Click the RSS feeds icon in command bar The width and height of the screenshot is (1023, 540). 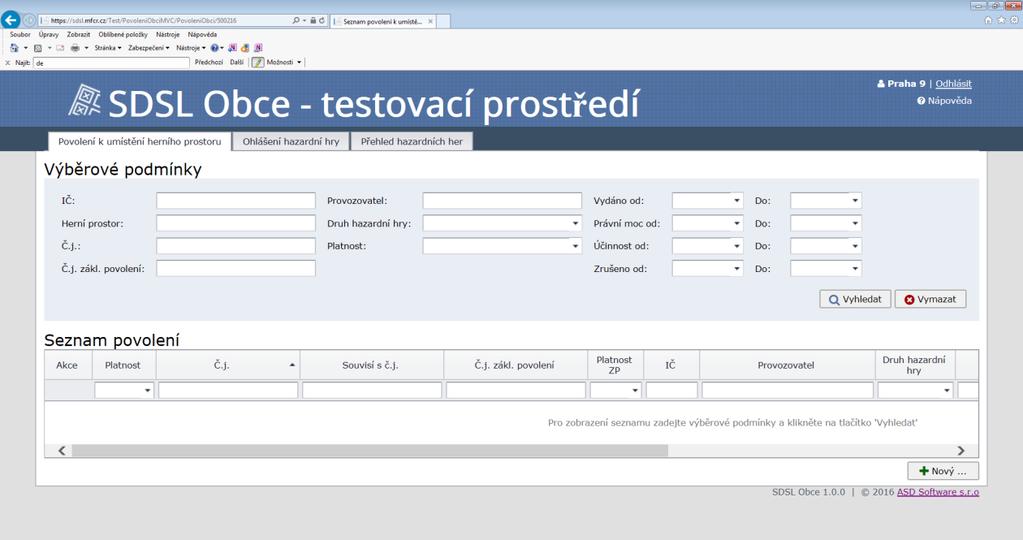(38, 48)
